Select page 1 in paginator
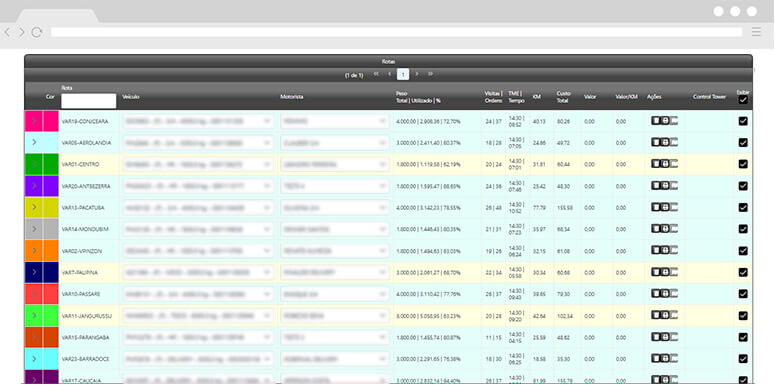This screenshot has height=390, width=775. [403, 75]
